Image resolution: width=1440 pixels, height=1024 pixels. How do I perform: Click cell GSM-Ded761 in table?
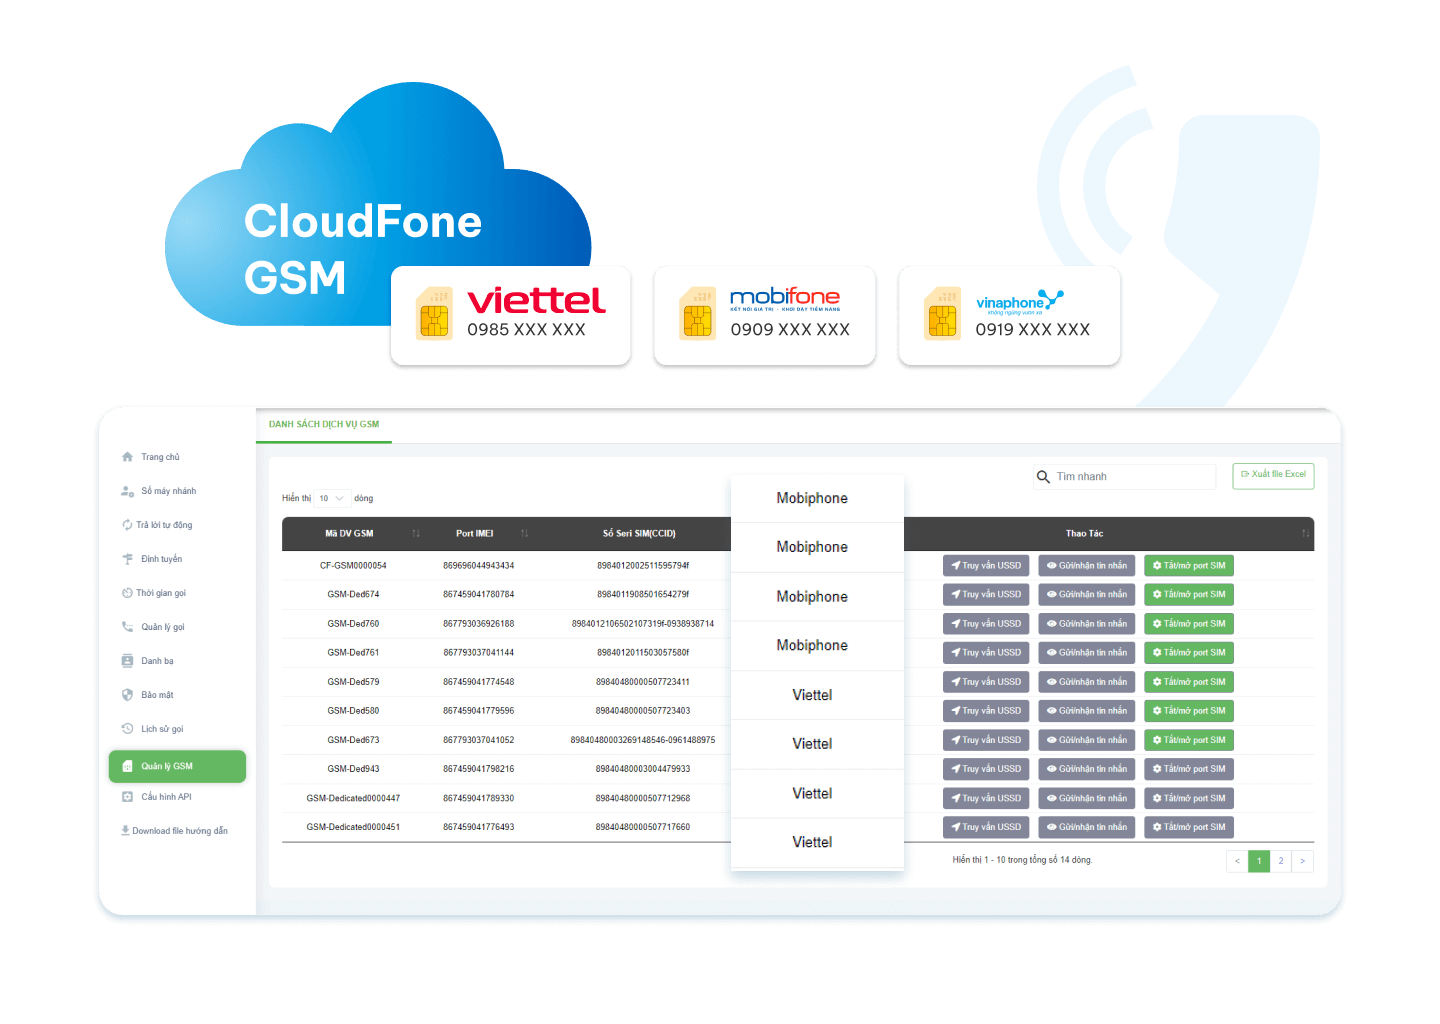[353, 653]
